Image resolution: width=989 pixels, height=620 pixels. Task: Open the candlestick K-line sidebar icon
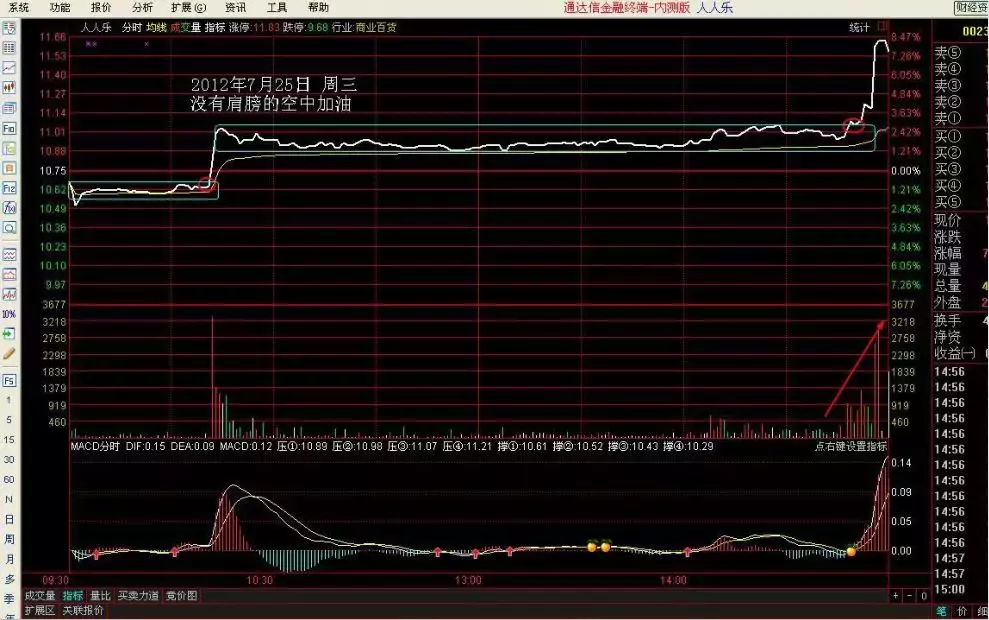[9, 88]
